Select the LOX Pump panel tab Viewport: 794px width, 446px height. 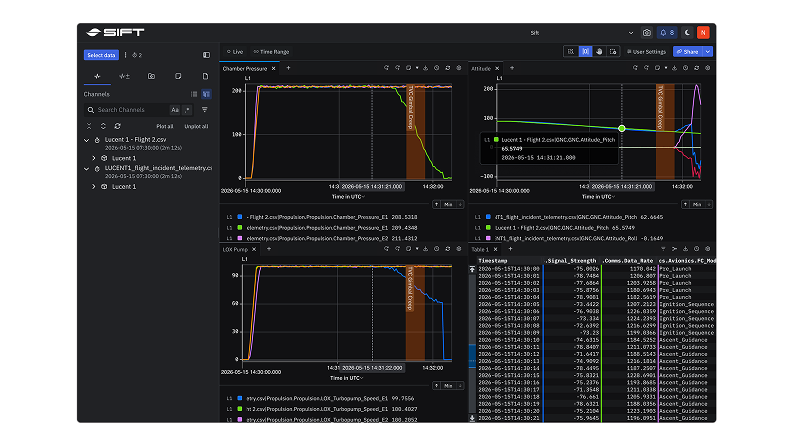tap(235, 249)
